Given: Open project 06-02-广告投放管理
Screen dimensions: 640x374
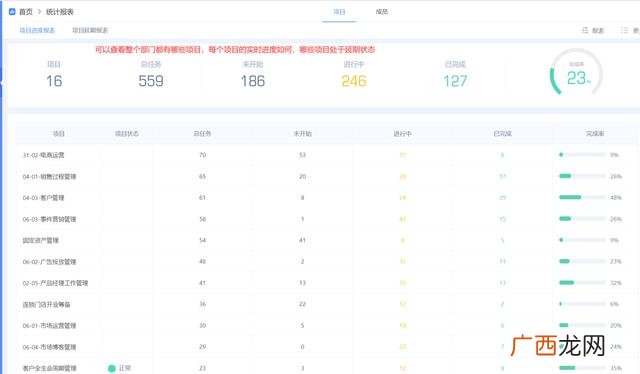Looking at the screenshot, I should pos(49,262).
